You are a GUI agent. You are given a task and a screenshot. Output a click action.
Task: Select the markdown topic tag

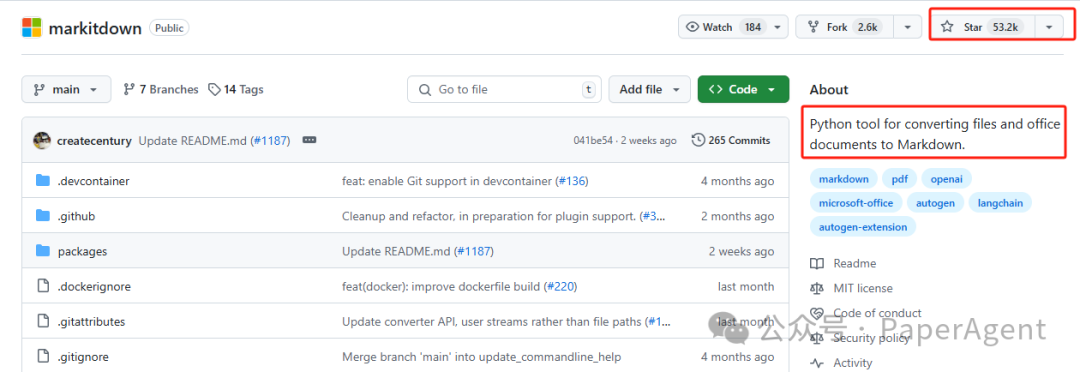tap(844, 179)
